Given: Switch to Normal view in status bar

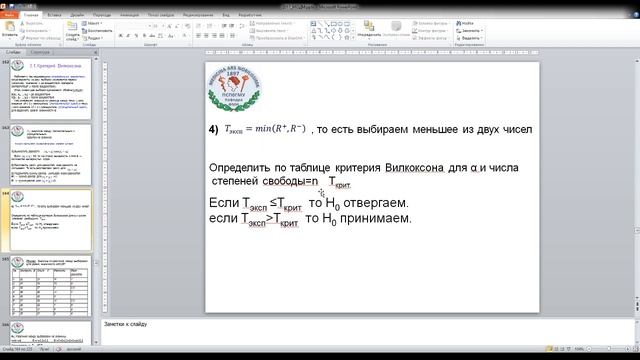Looking at the screenshot, I should coord(549,349).
